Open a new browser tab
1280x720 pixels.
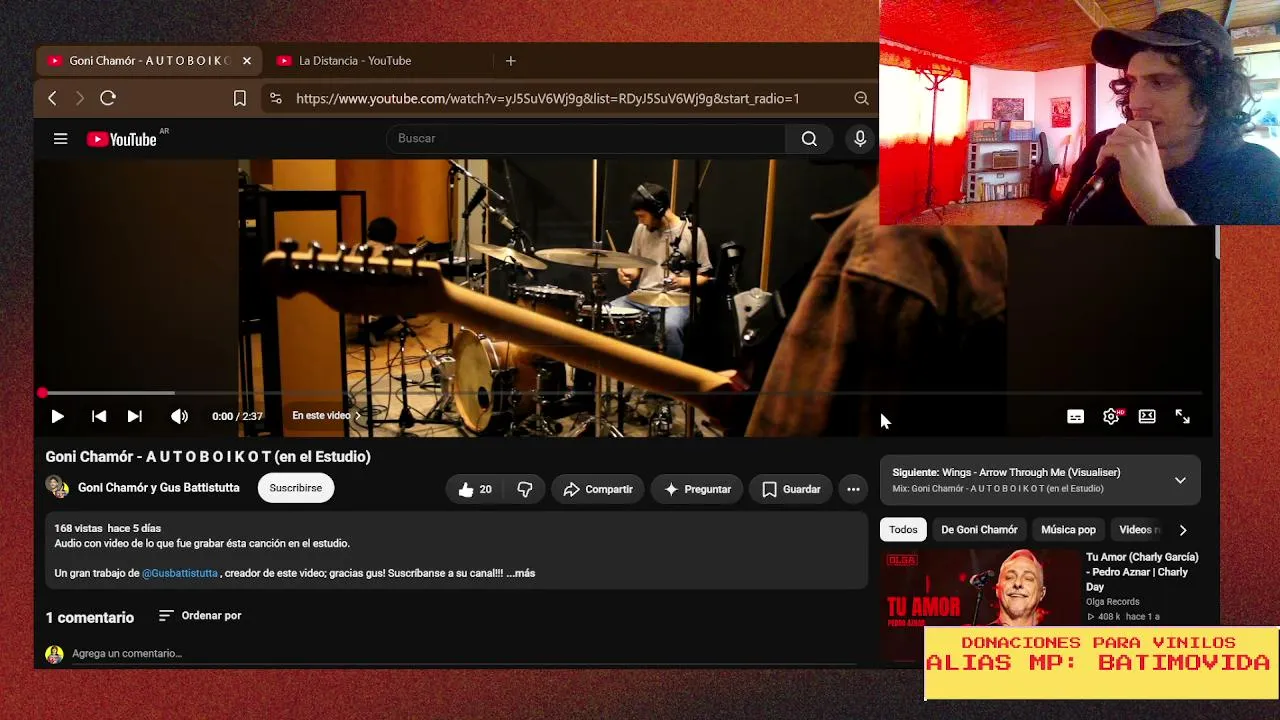(510, 61)
